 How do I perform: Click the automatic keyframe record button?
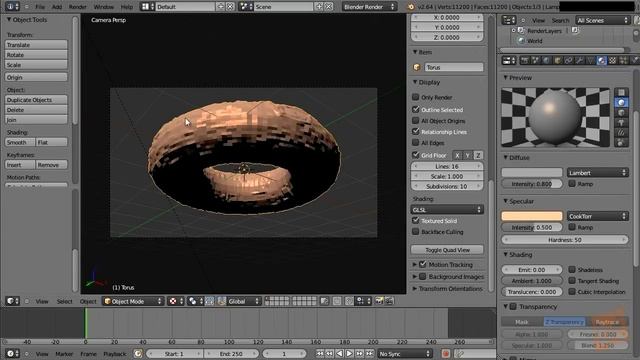445,353
